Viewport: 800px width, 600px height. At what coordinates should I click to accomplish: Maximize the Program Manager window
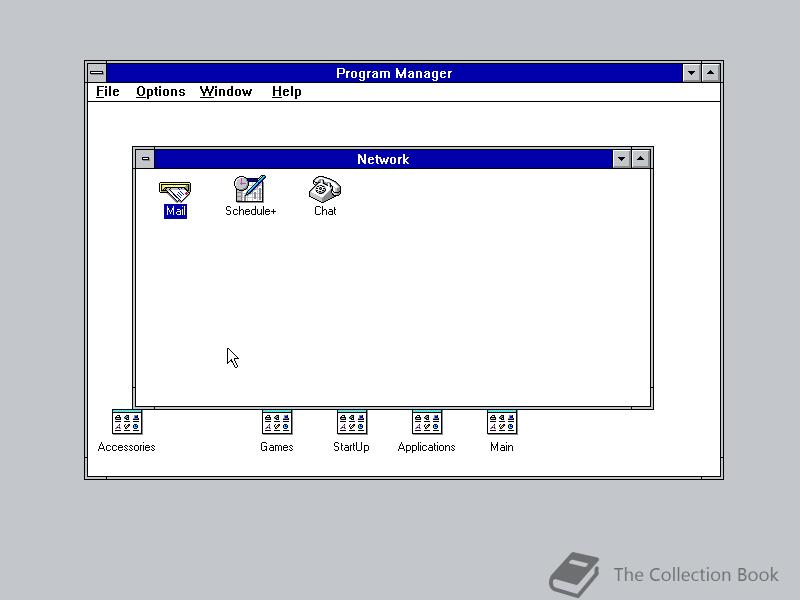(x=710, y=73)
